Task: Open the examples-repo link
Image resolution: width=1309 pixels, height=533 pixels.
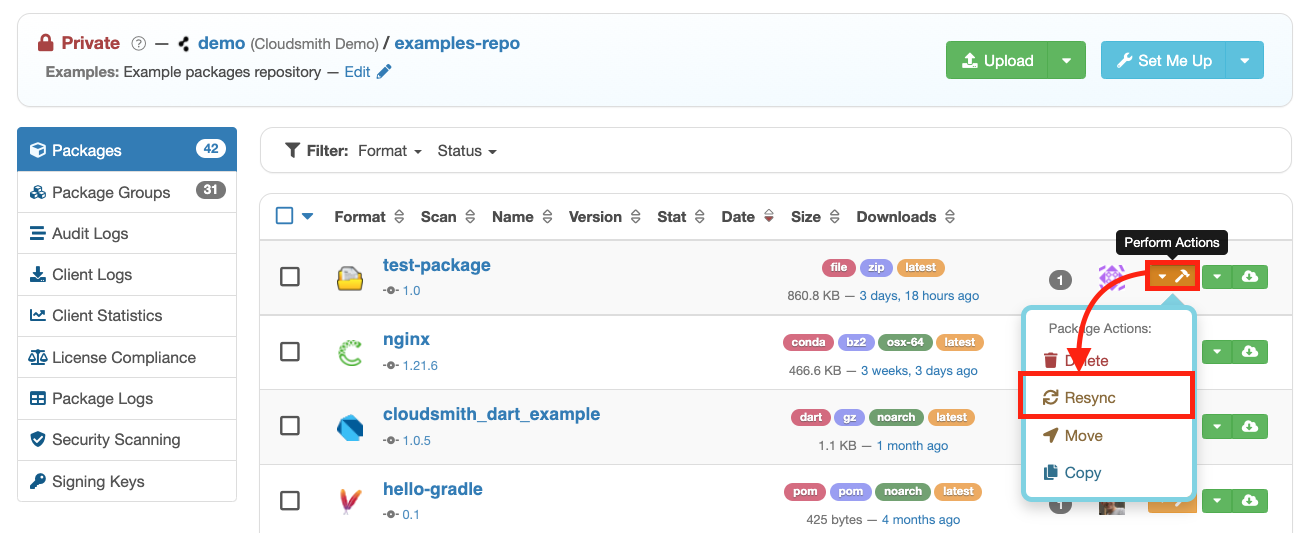Action: point(457,43)
